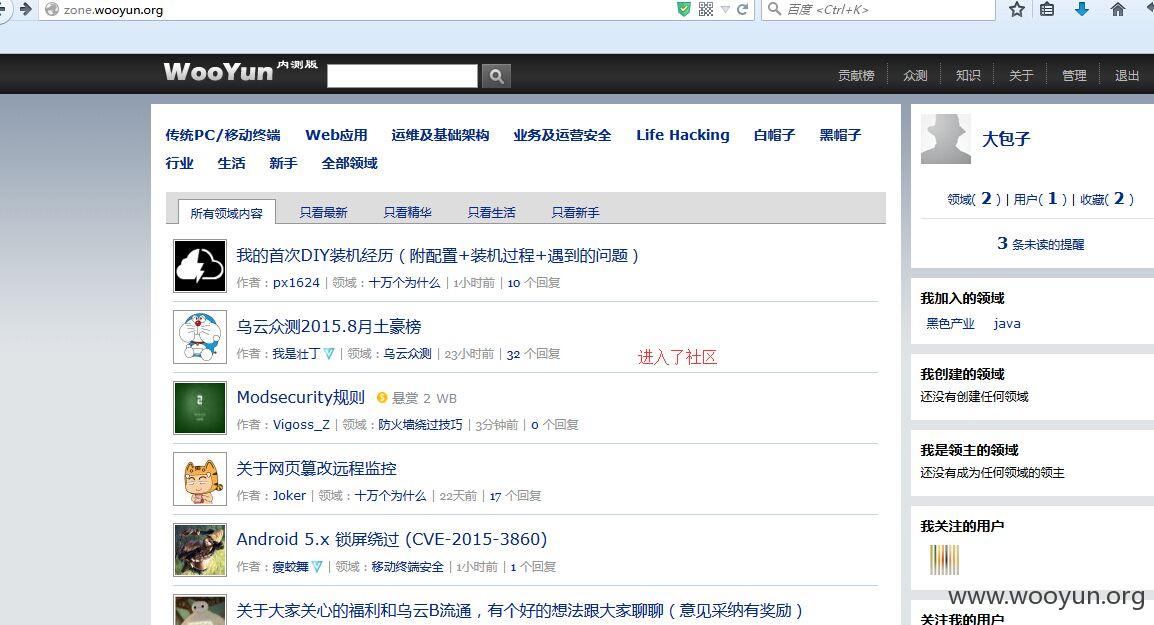This screenshot has height=625, width=1154.
Task: Switch to the 只看精华 tab
Action: point(407,212)
